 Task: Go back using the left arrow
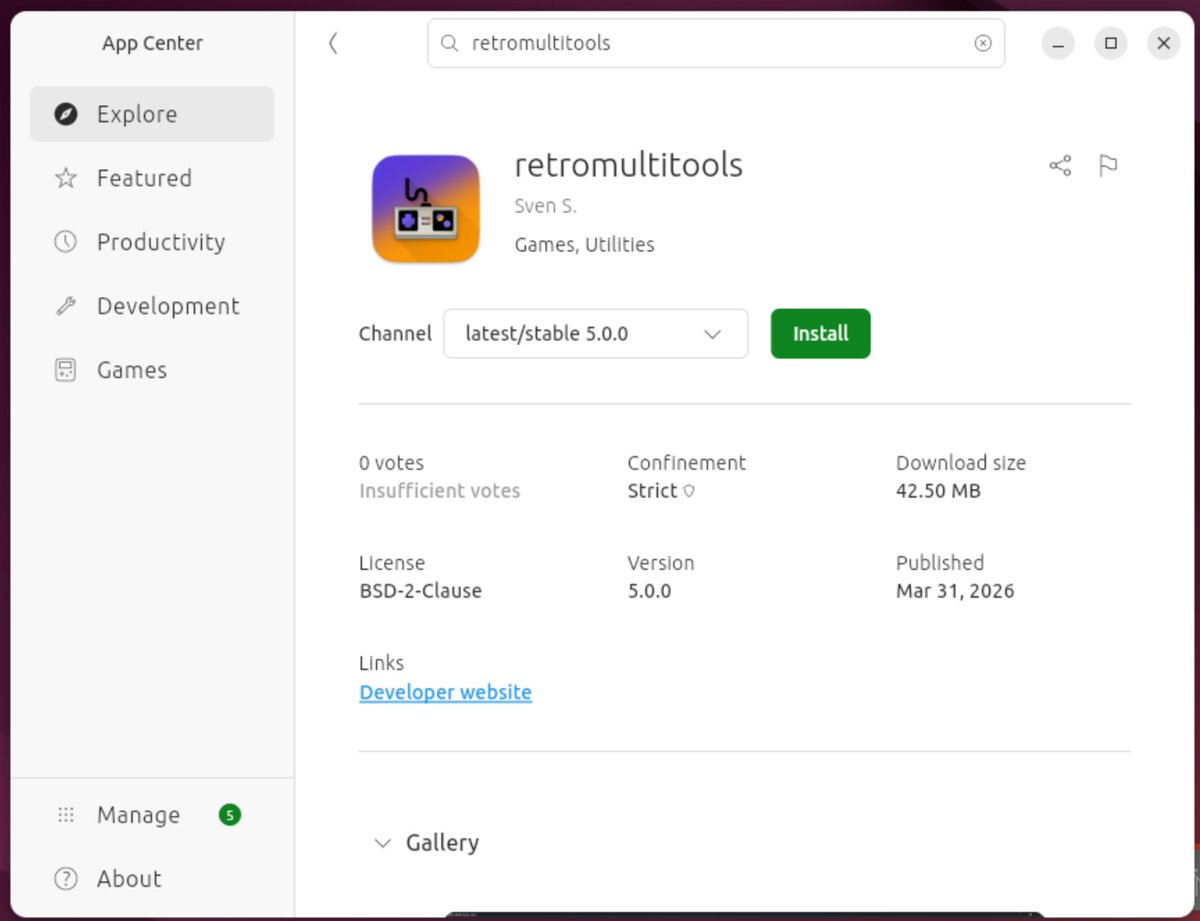(333, 43)
